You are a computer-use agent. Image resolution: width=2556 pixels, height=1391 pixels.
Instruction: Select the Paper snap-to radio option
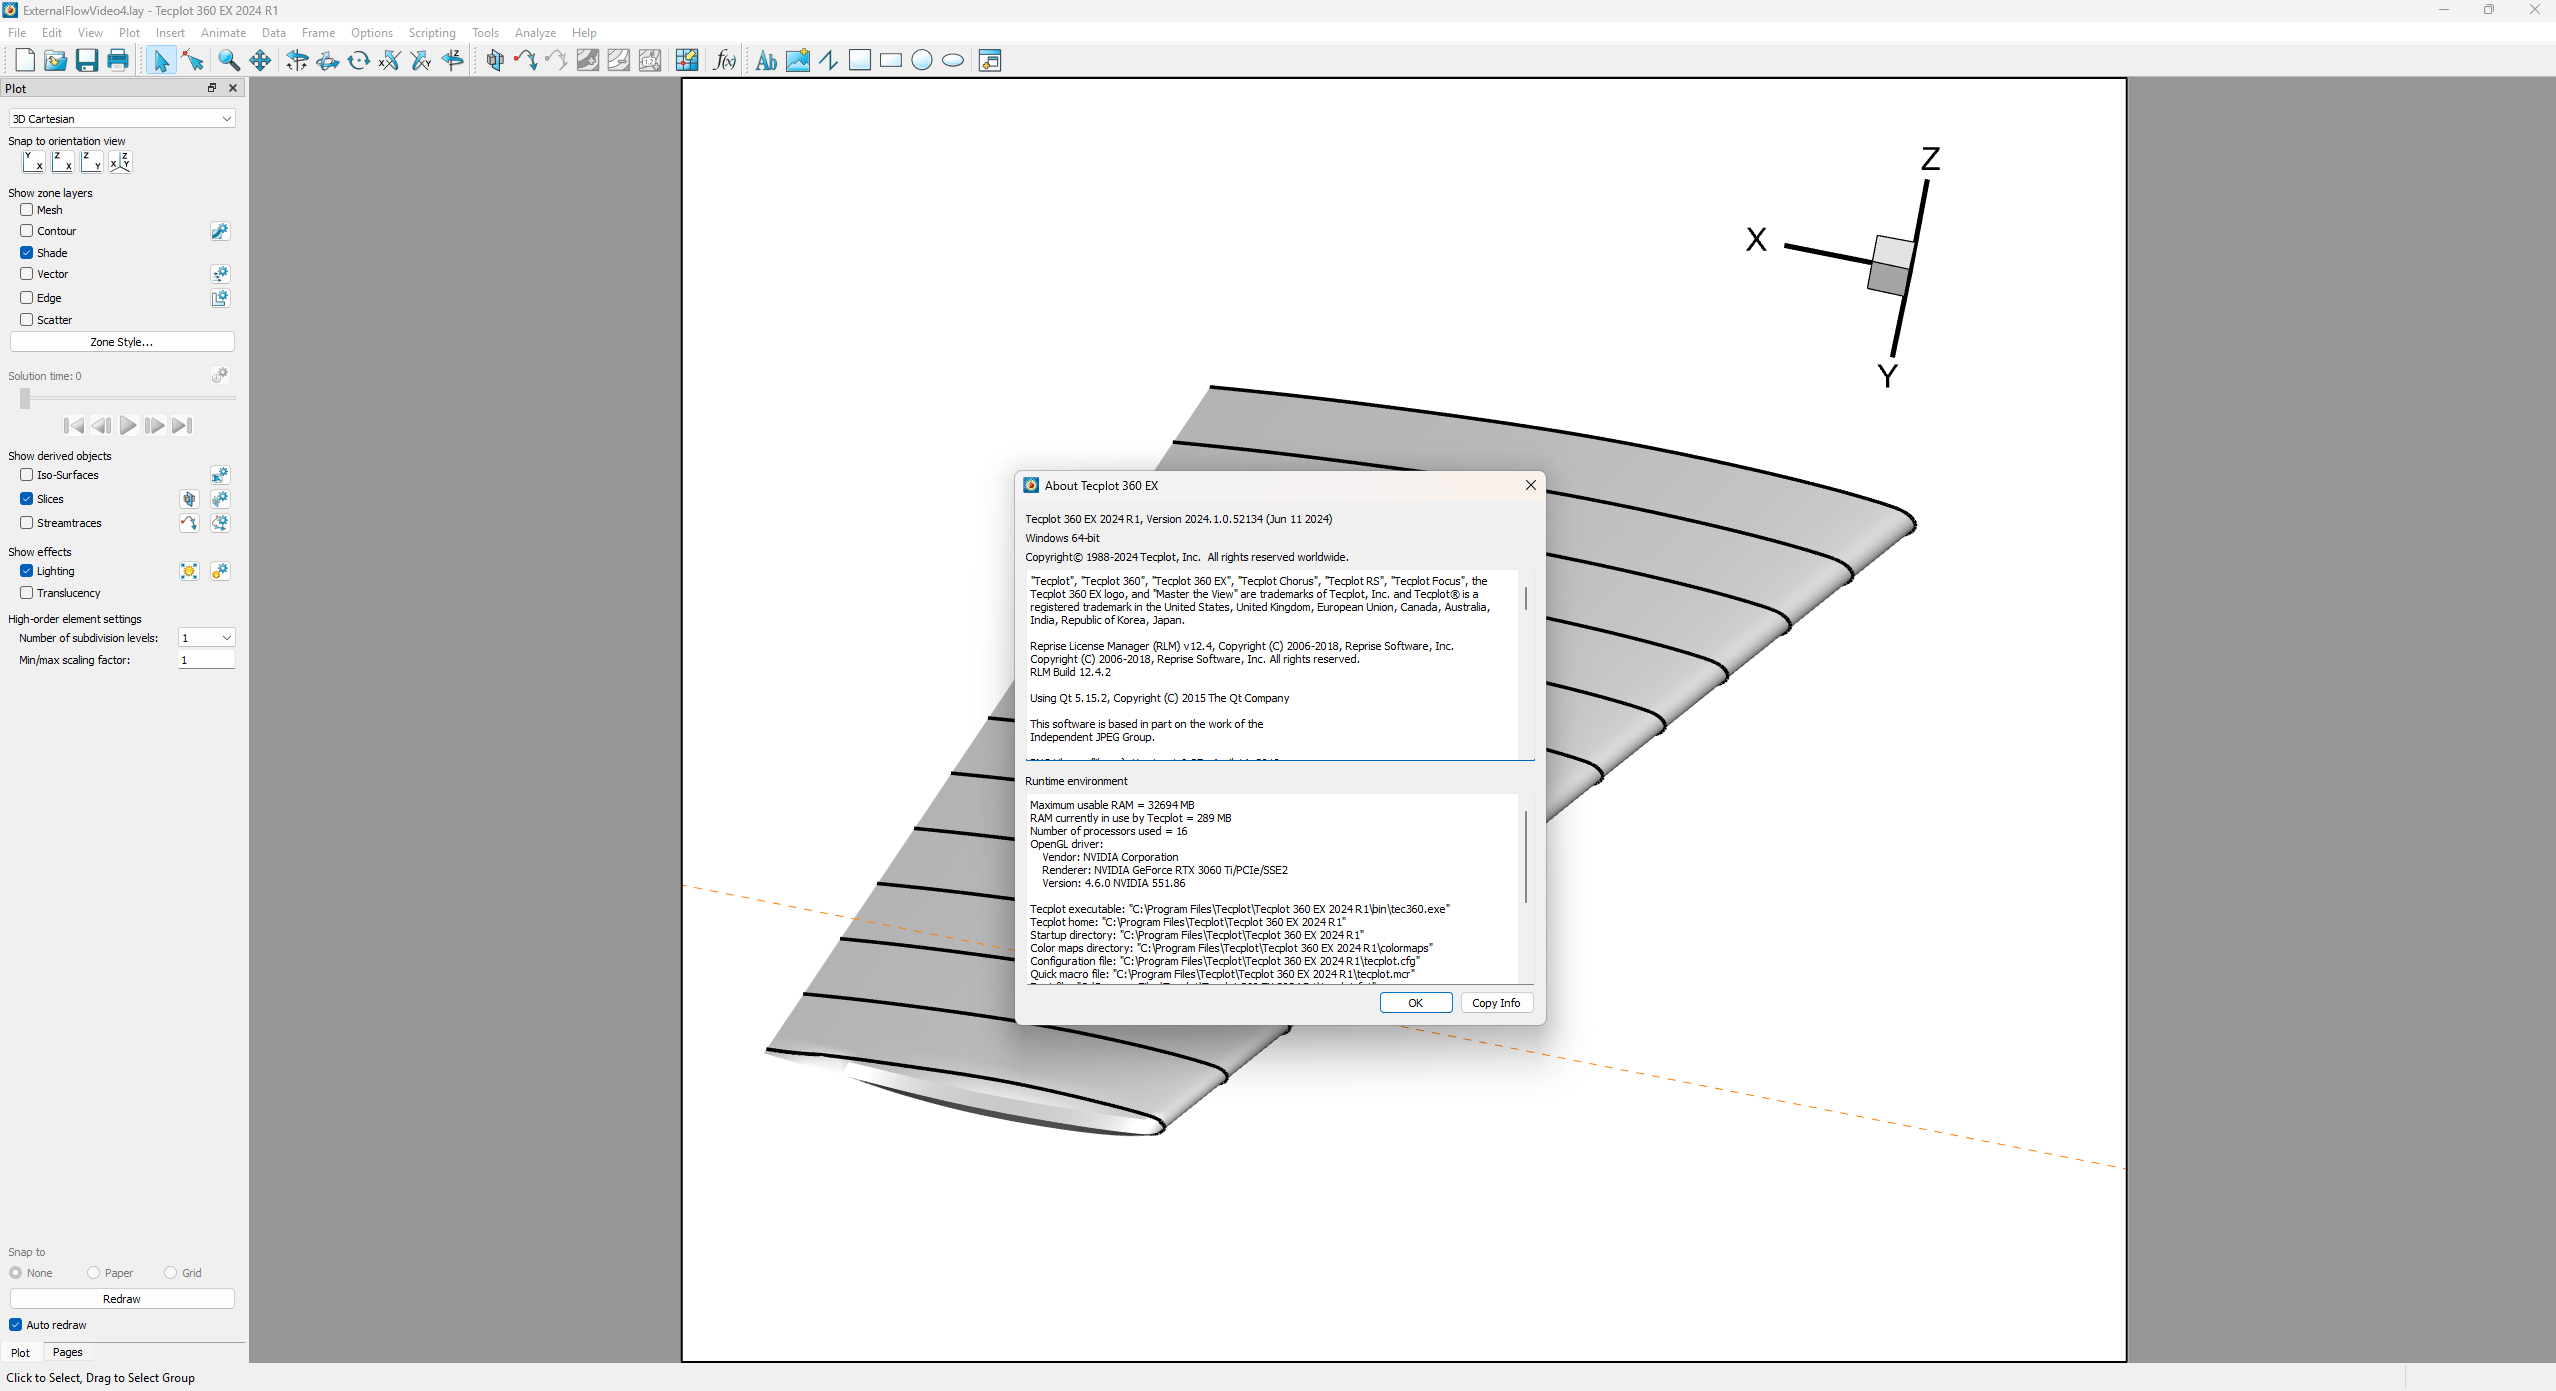point(93,1273)
